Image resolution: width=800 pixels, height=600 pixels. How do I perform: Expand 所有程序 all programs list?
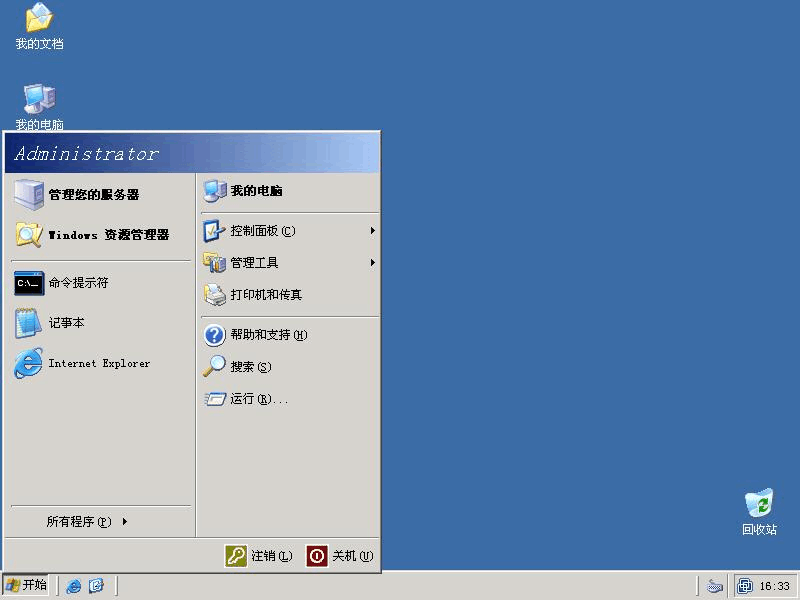[87, 521]
